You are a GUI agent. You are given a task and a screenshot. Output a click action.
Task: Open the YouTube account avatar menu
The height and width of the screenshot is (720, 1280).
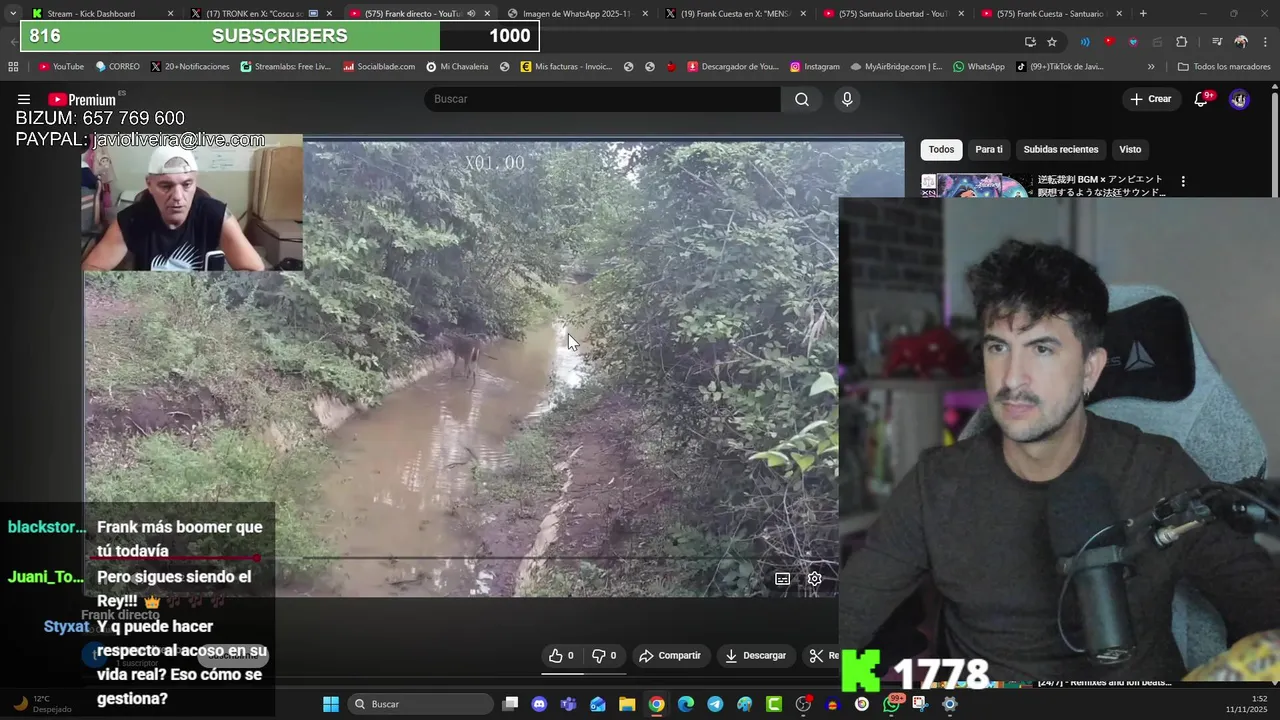(1239, 99)
